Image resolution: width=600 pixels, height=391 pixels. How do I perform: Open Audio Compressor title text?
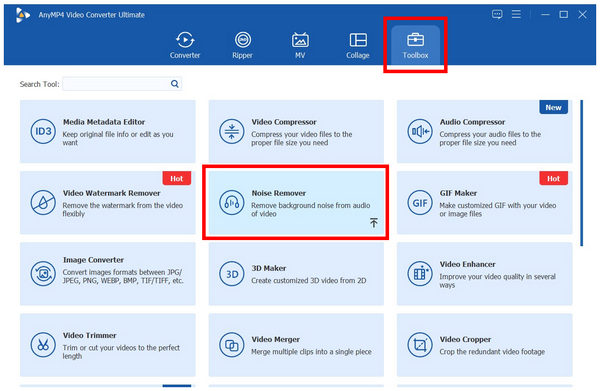click(472, 122)
